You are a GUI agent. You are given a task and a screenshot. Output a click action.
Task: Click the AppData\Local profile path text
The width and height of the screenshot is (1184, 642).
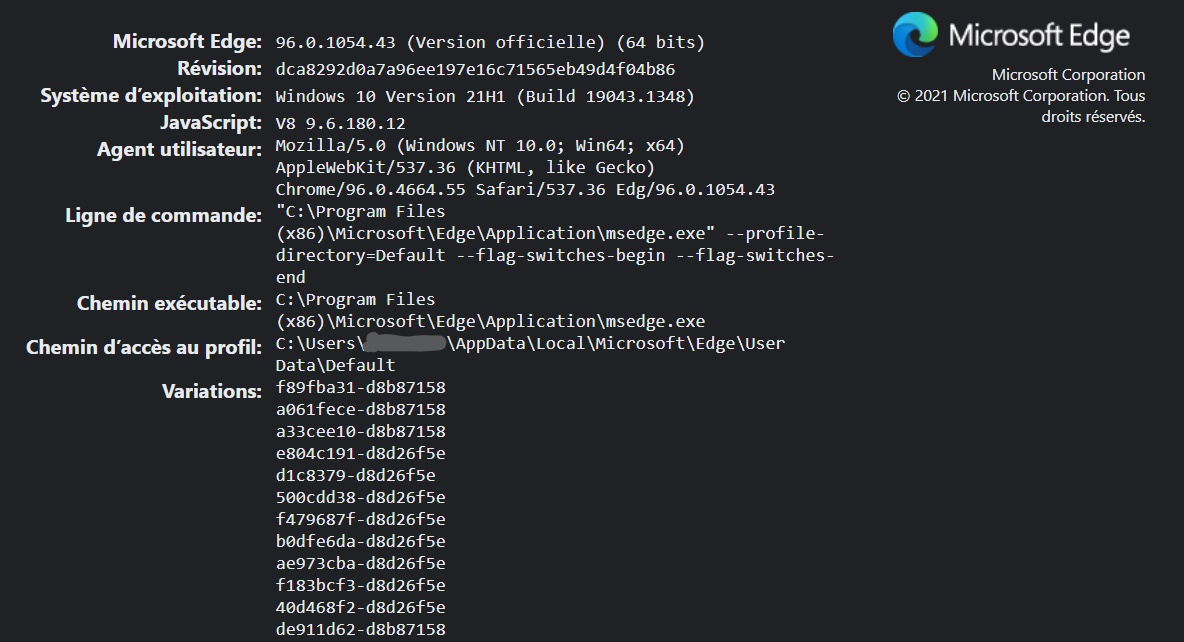[520, 344]
